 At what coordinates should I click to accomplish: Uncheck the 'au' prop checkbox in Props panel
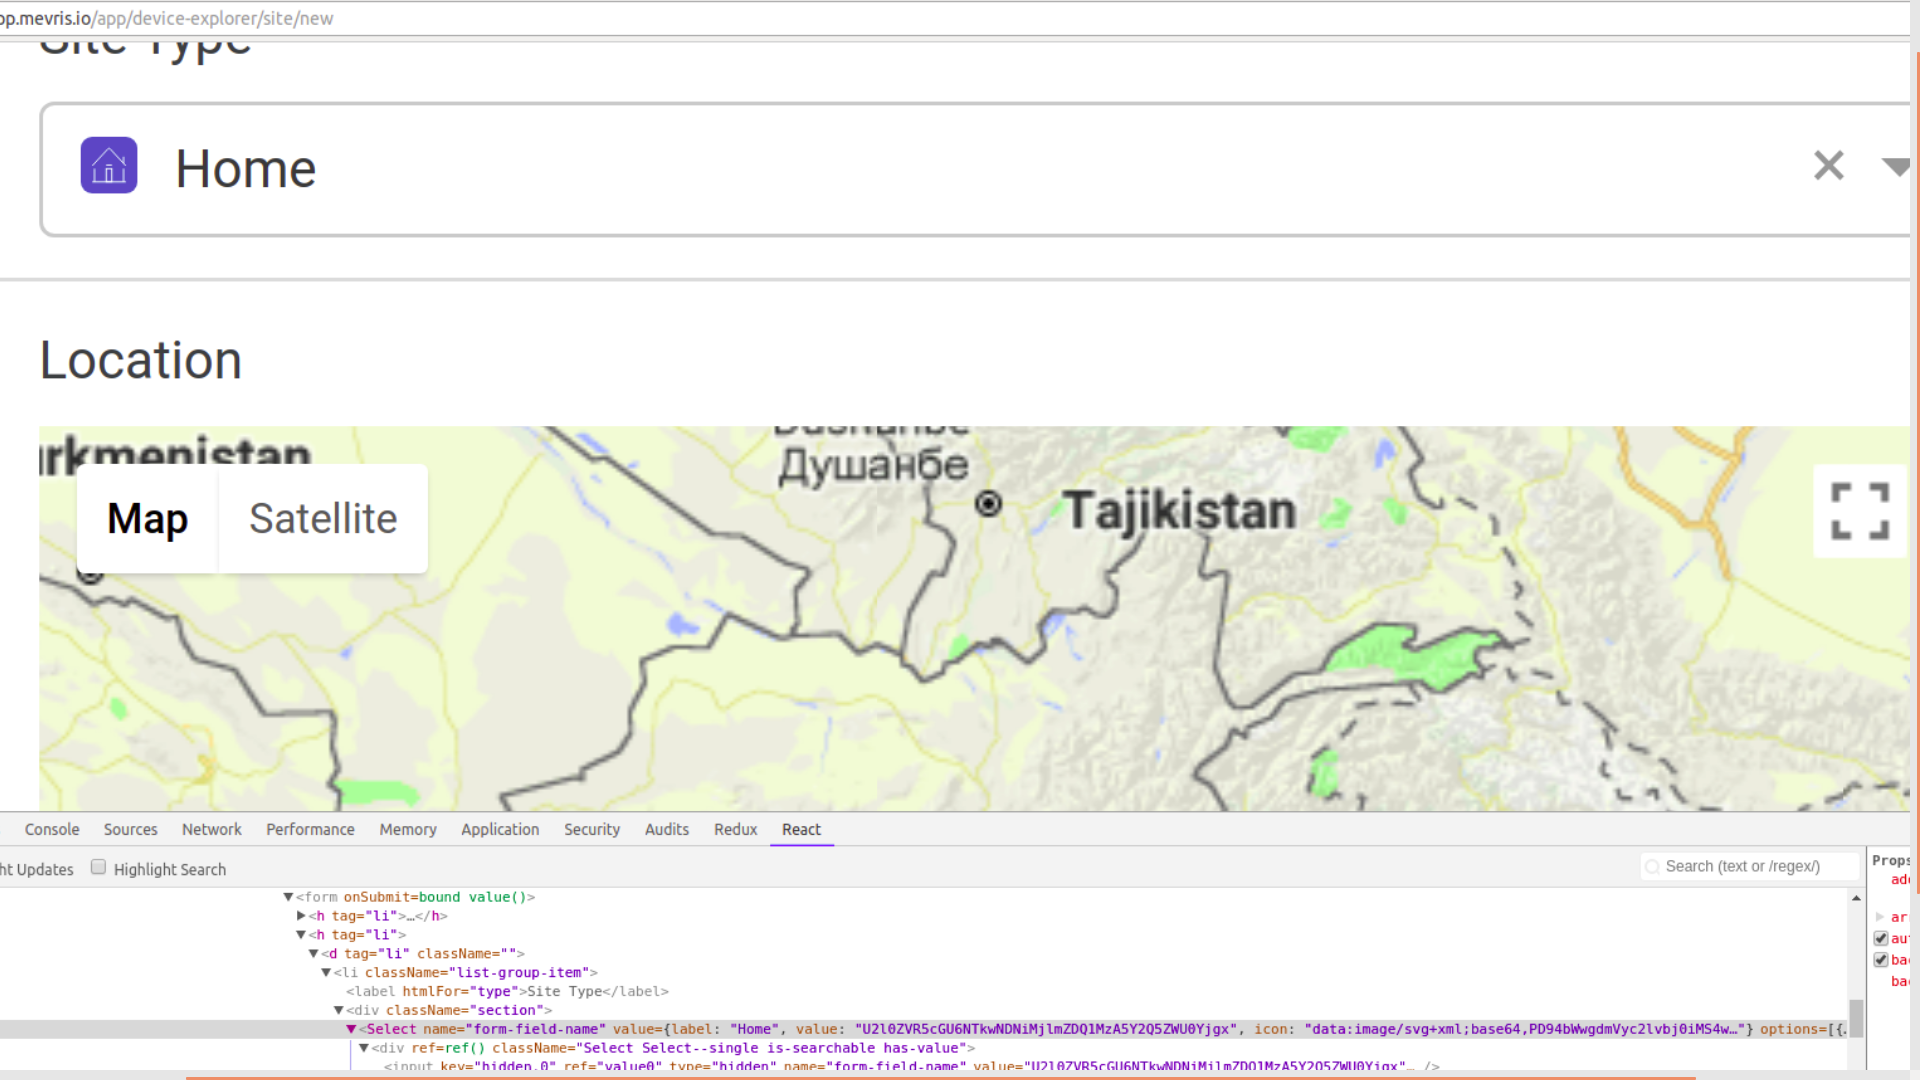(1881, 939)
